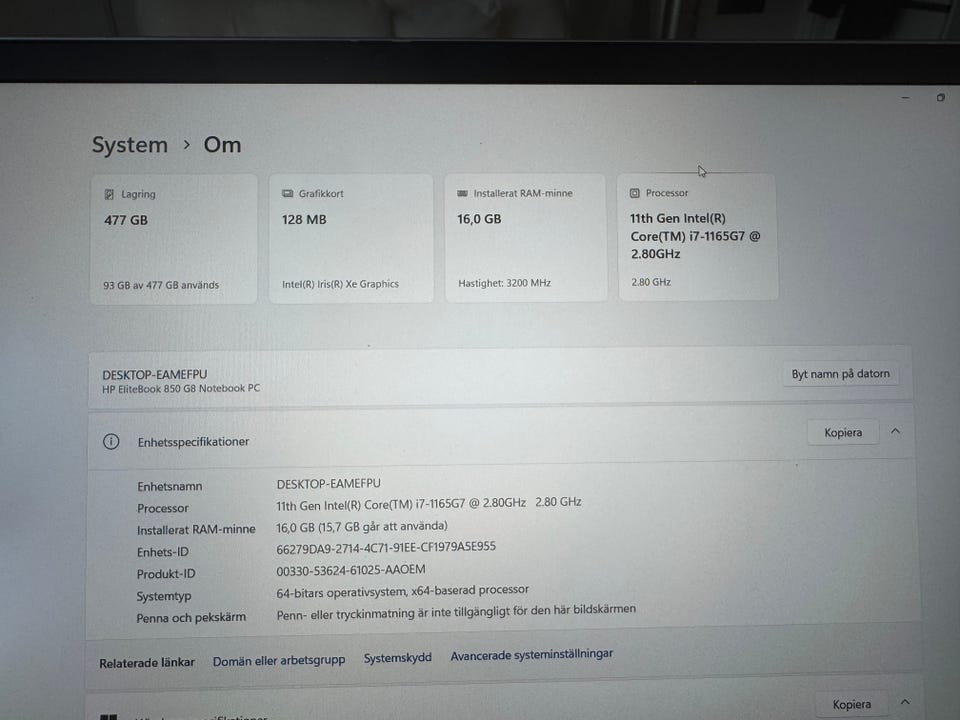Collapse the Windows specifications section chevron
This screenshot has width=960, height=720.
pos(905,702)
